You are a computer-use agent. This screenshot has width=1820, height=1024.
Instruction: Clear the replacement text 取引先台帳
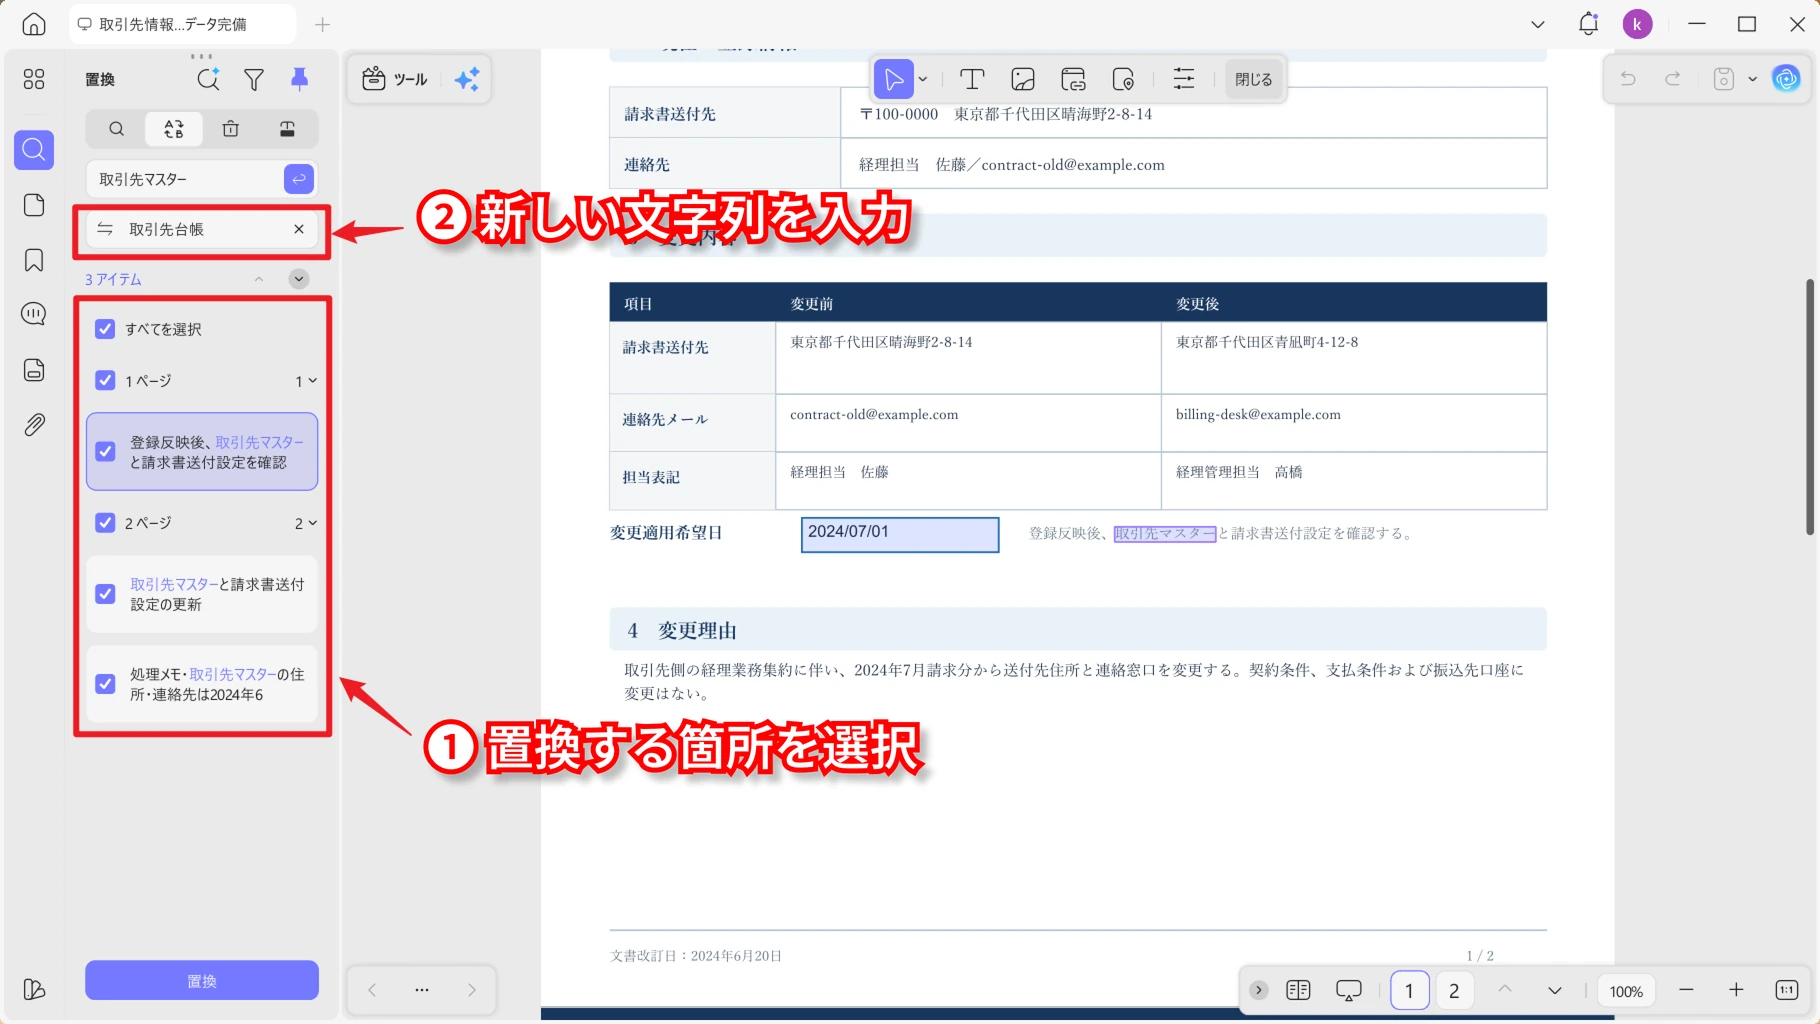tap(299, 229)
